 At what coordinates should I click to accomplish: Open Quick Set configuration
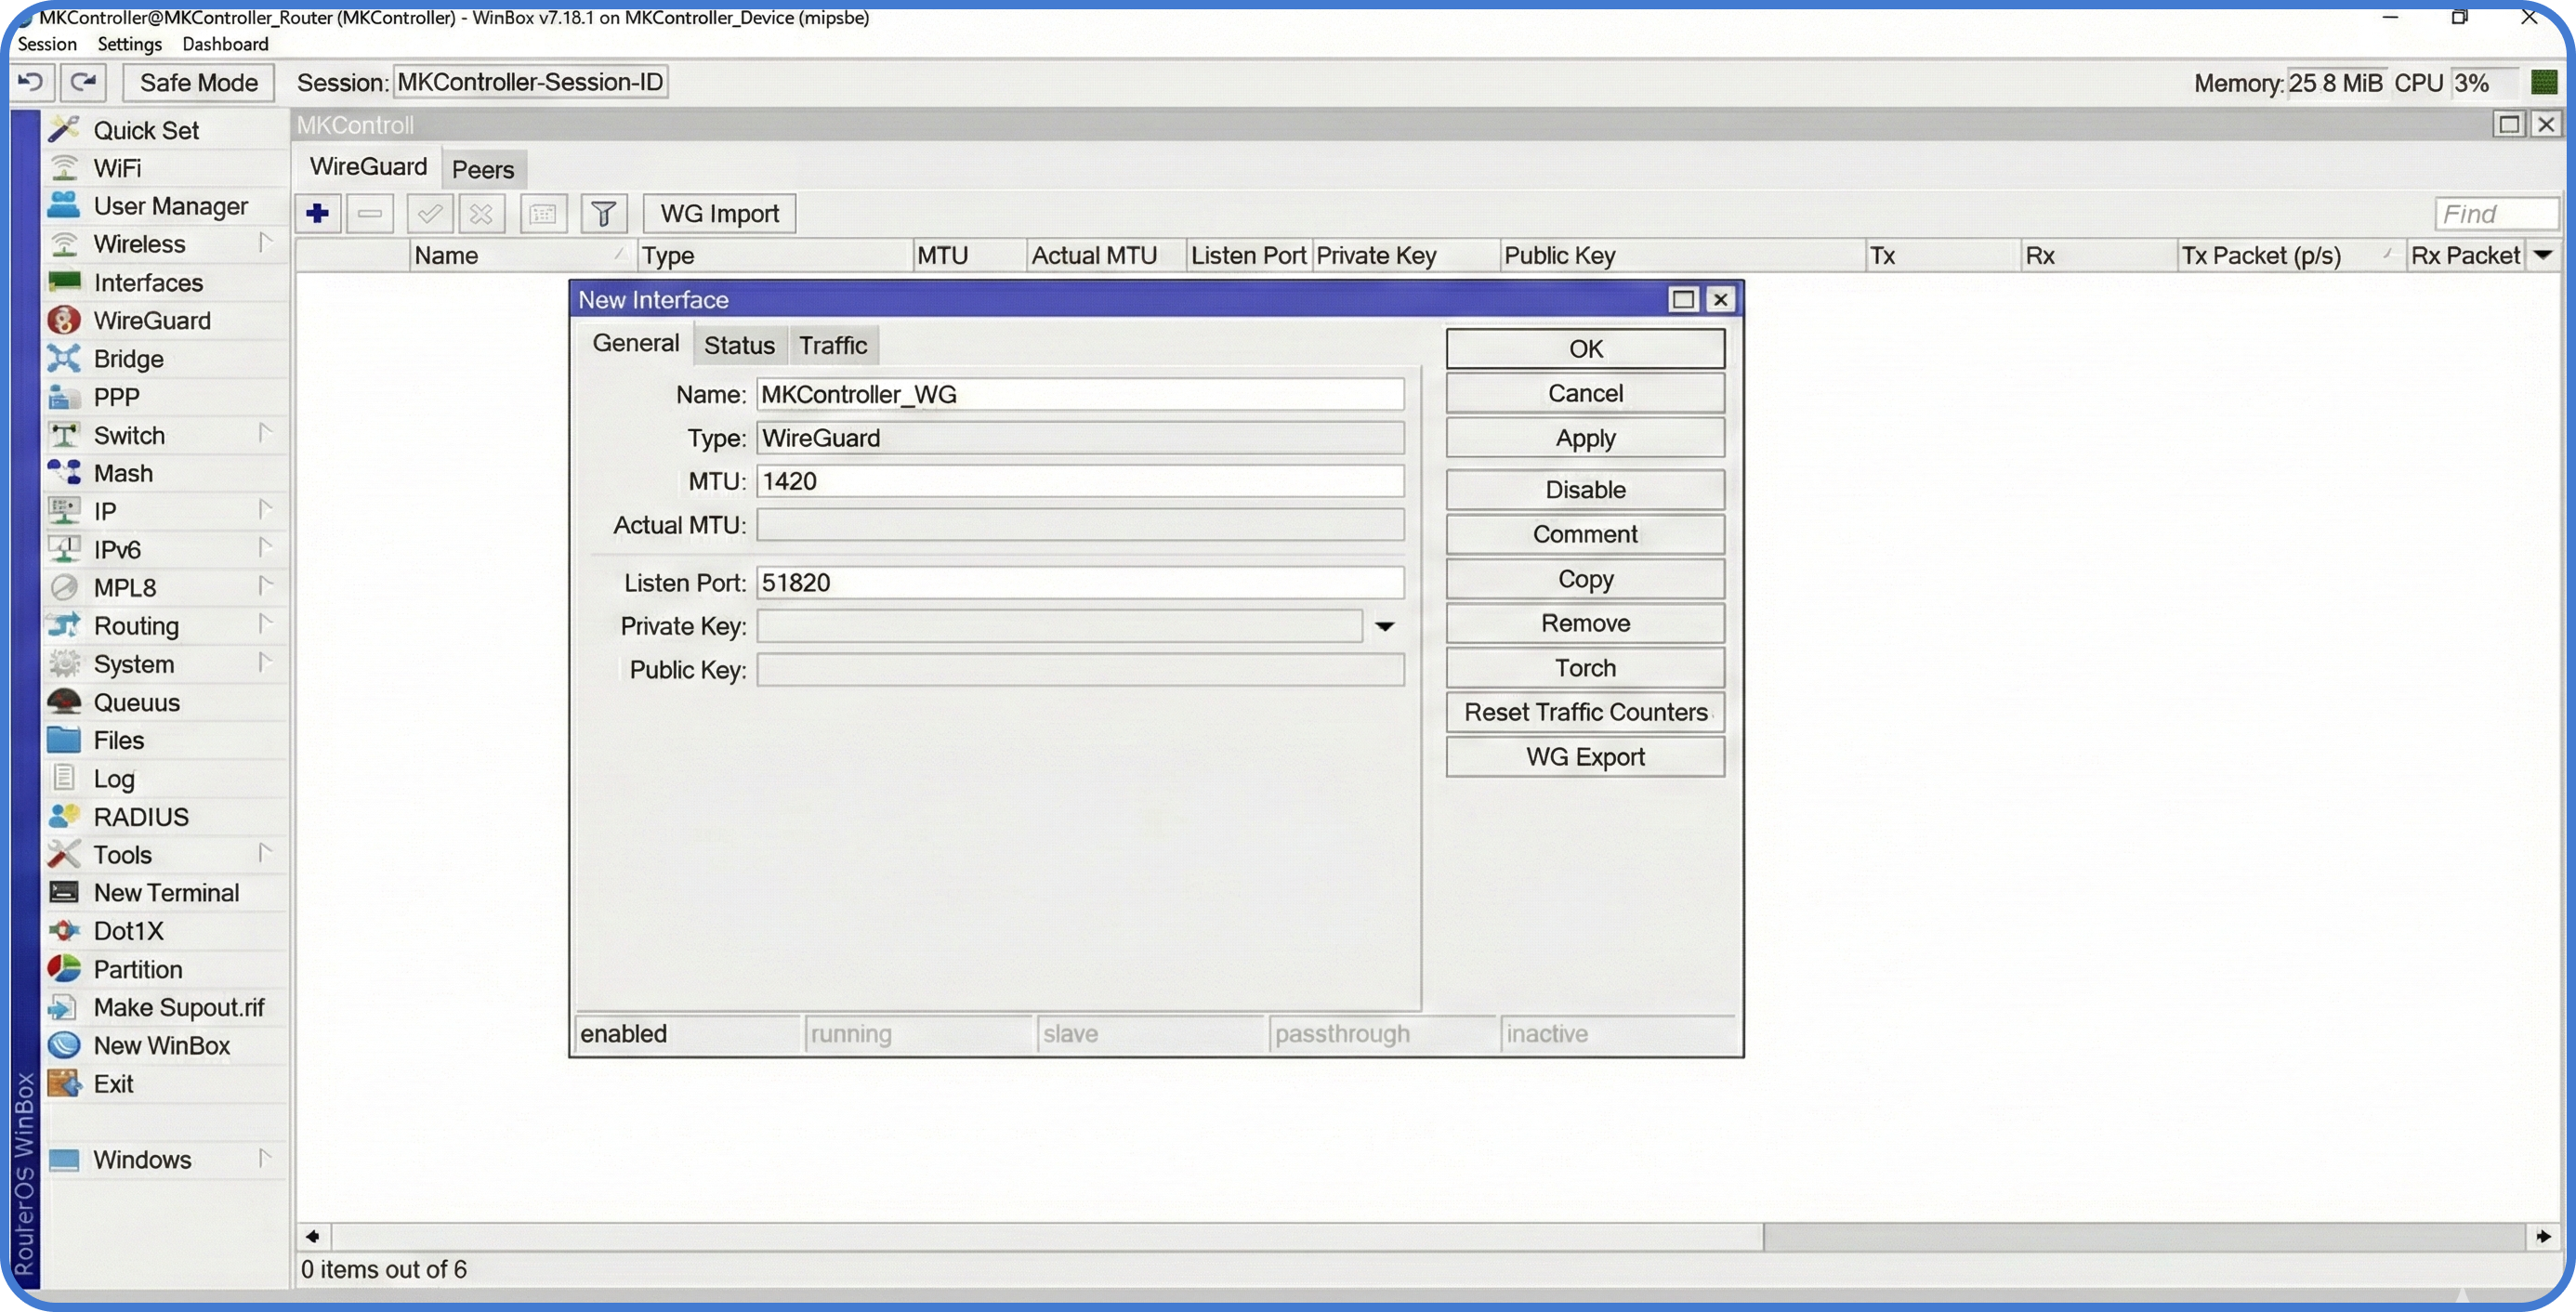pos(144,129)
